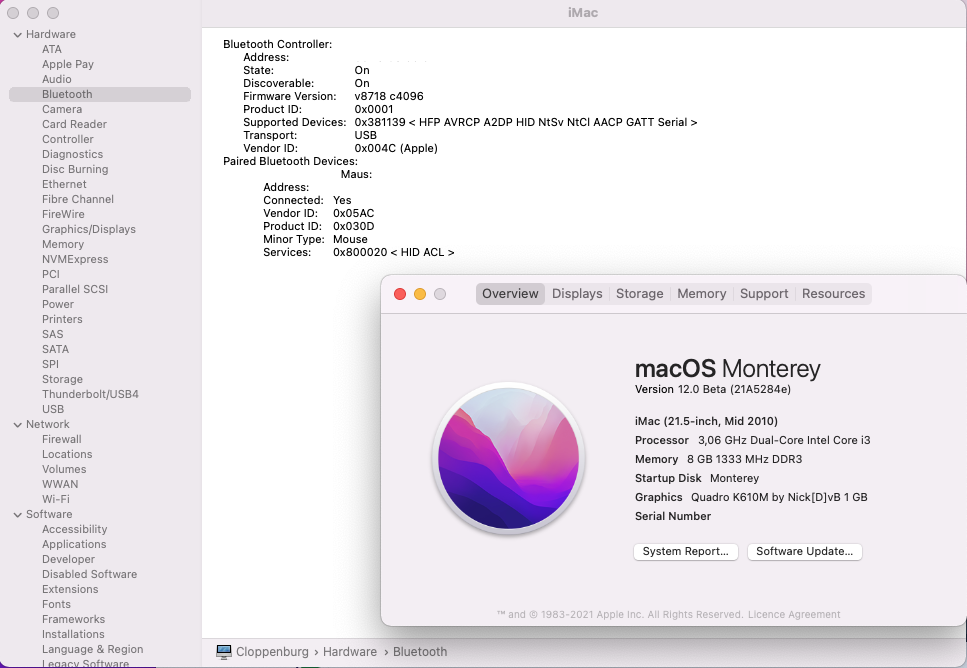Select Language & Region in the sidebar
This screenshot has width=967, height=668.
93,649
